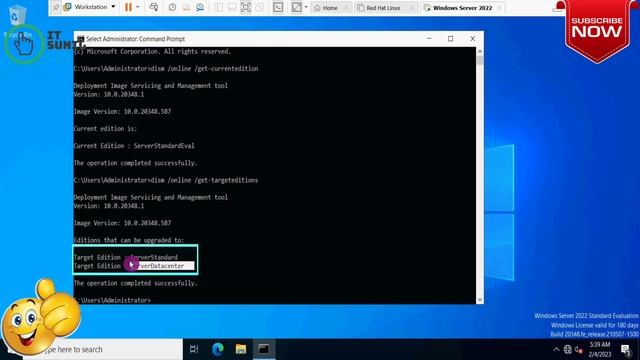
Task: Pause the virtual machine with the orange button
Action: [128, 7]
